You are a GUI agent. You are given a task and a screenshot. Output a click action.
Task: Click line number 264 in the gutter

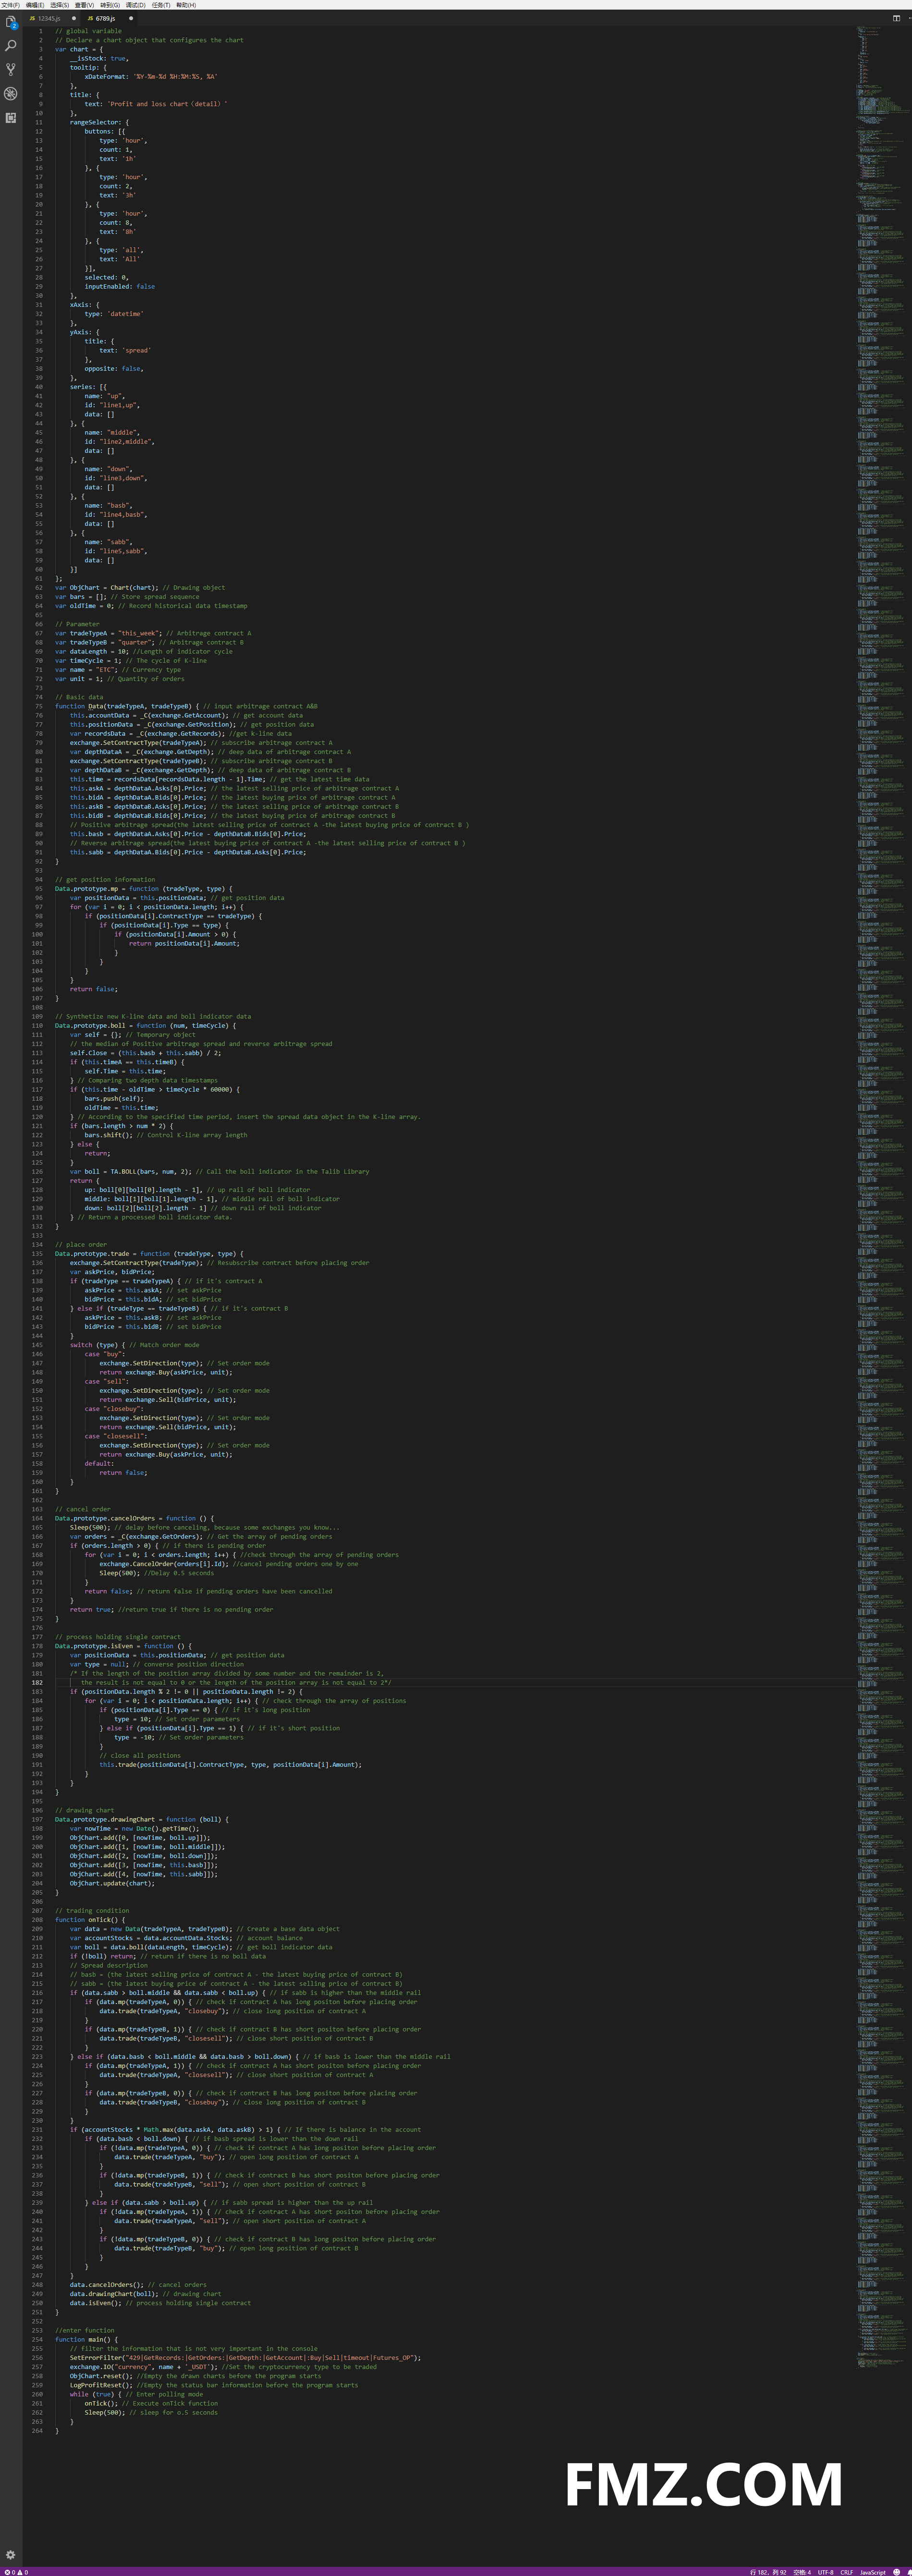(37, 2431)
